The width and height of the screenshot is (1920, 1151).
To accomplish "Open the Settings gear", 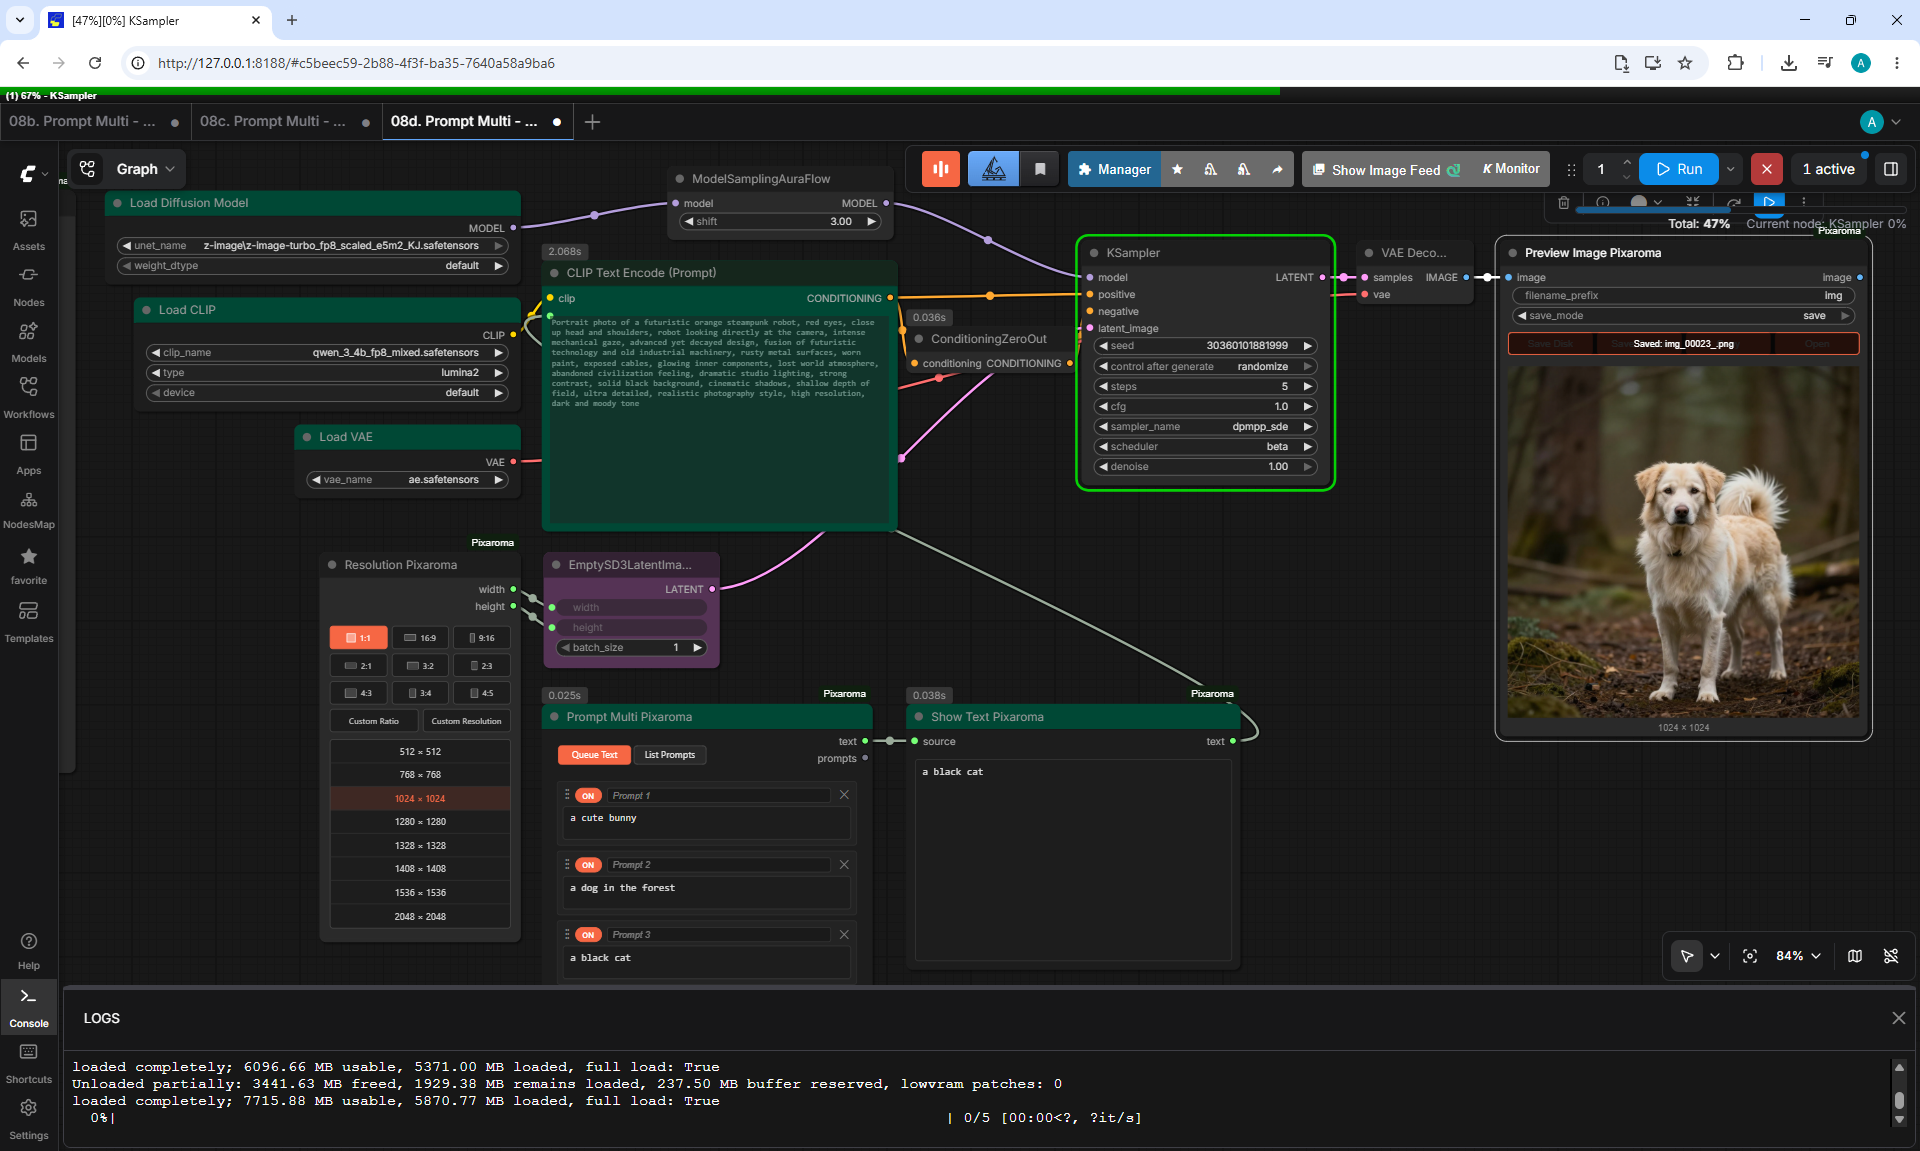I will tap(29, 1119).
